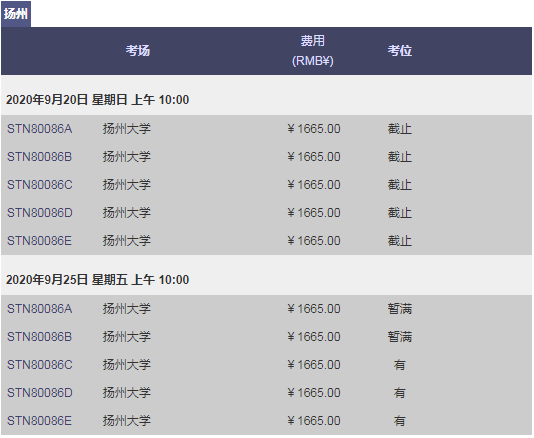This screenshot has height=438, width=534.
Task: Click the 考场 column header
Action: coord(138,51)
